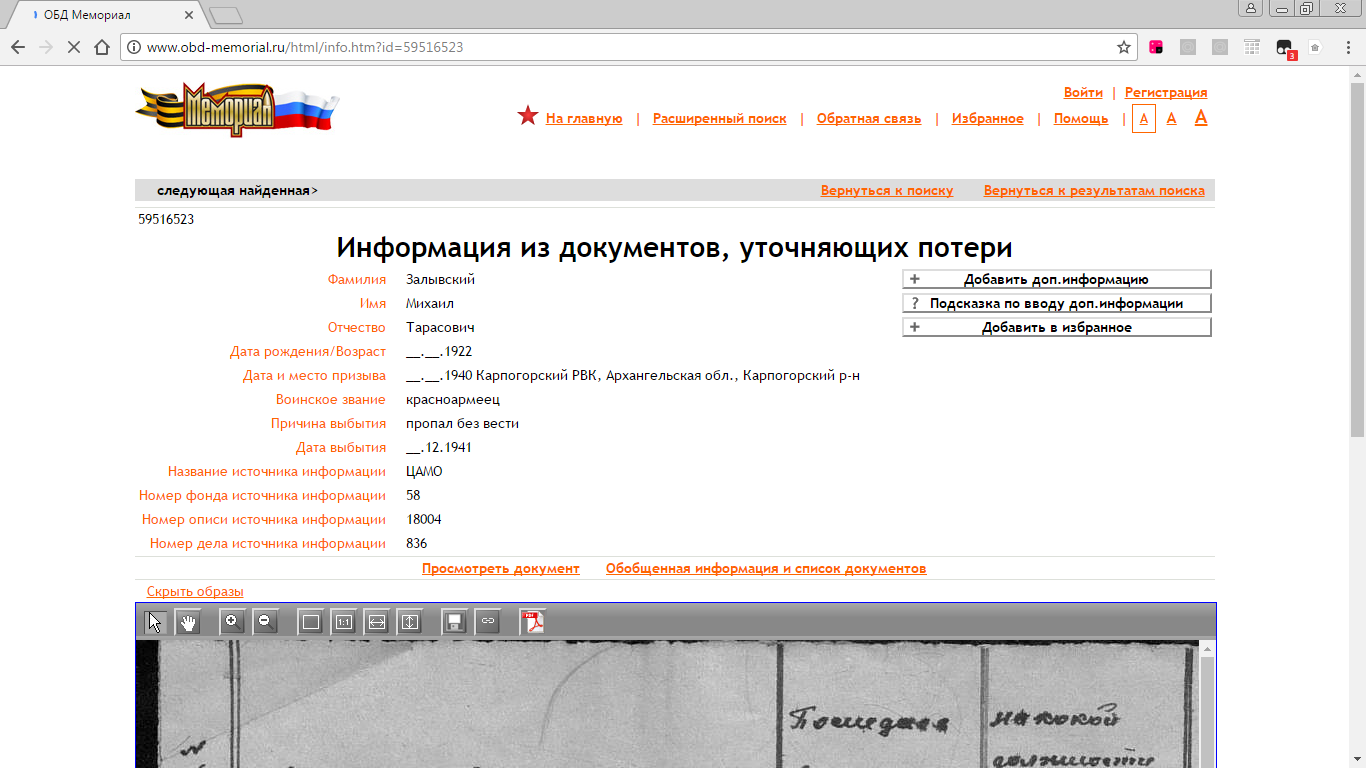Zoom in on the document image

point(232,622)
